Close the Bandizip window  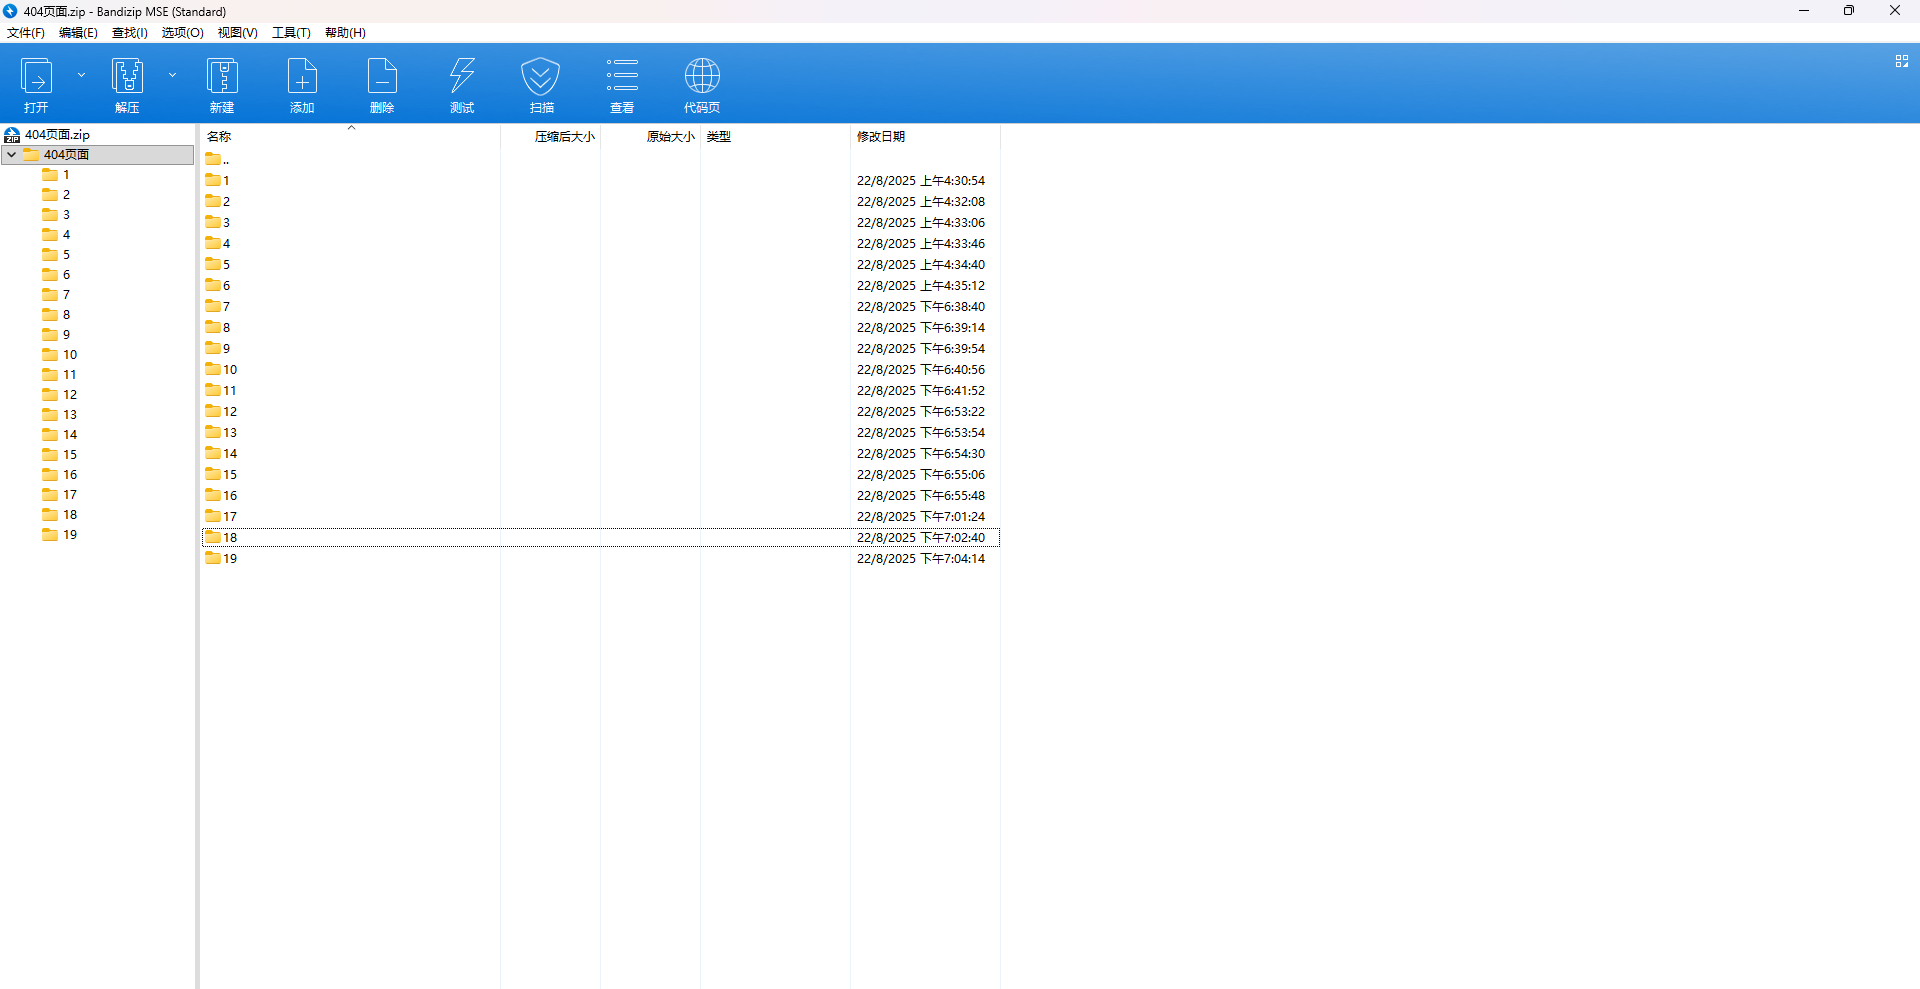[x=1895, y=11]
